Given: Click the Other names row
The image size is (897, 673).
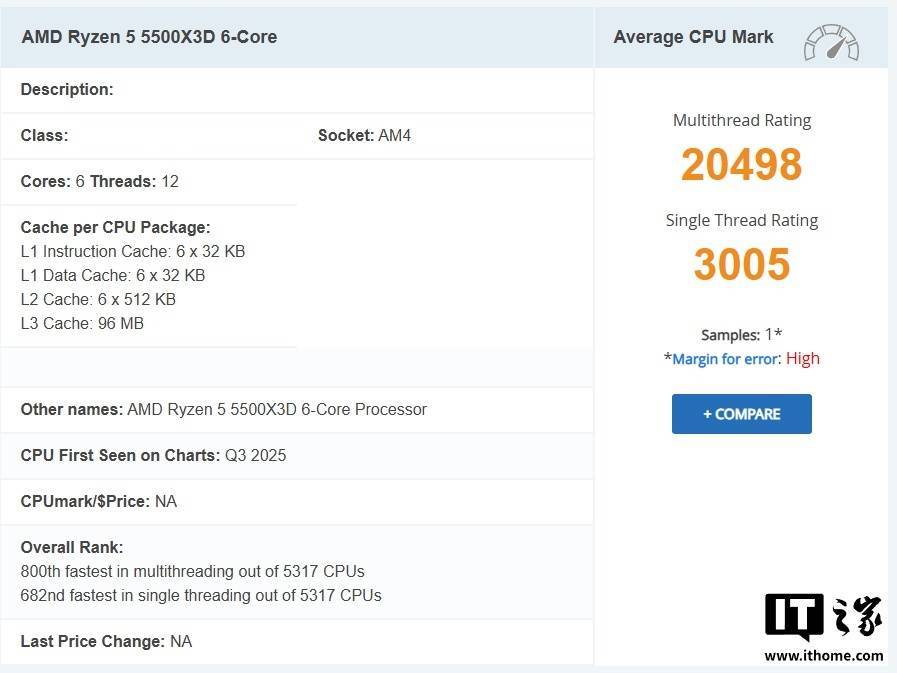Looking at the screenshot, I should pos(224,409).
